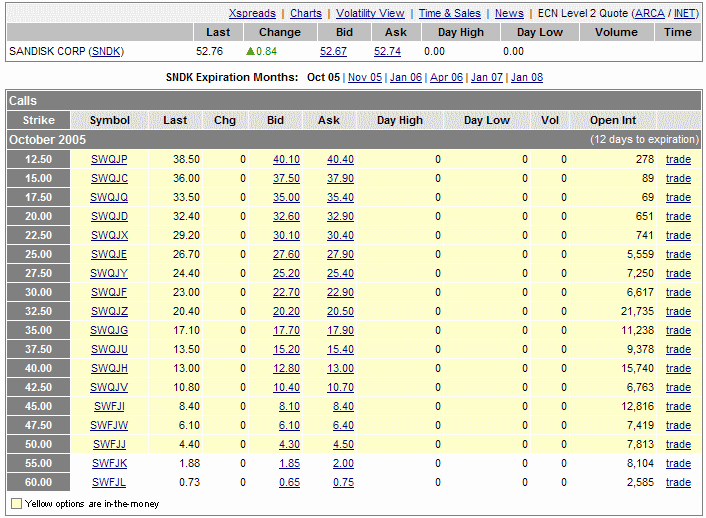Open Volatility View link
This screenshot has height=518, width=706.
[370, 14]
